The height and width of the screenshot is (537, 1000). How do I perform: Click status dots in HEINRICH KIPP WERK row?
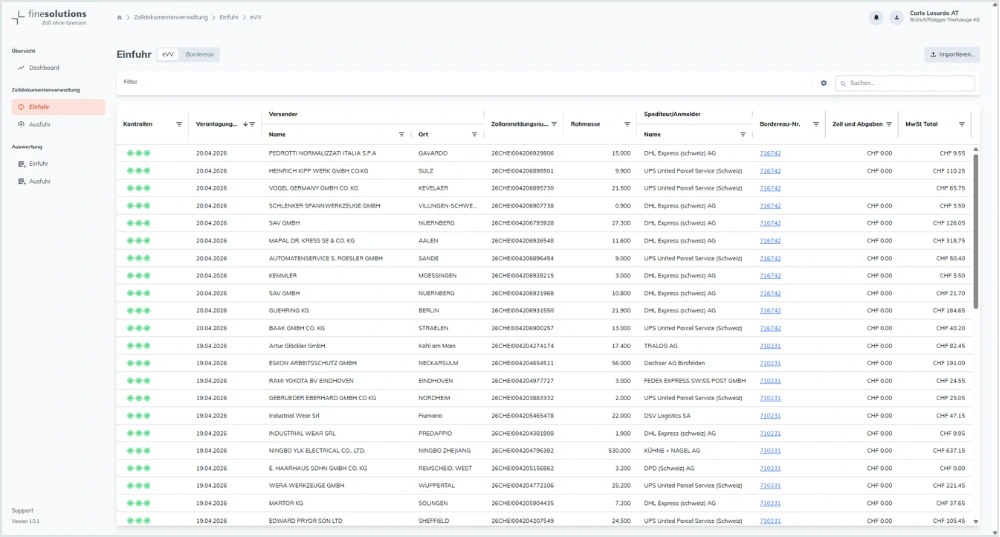point(138,171)
